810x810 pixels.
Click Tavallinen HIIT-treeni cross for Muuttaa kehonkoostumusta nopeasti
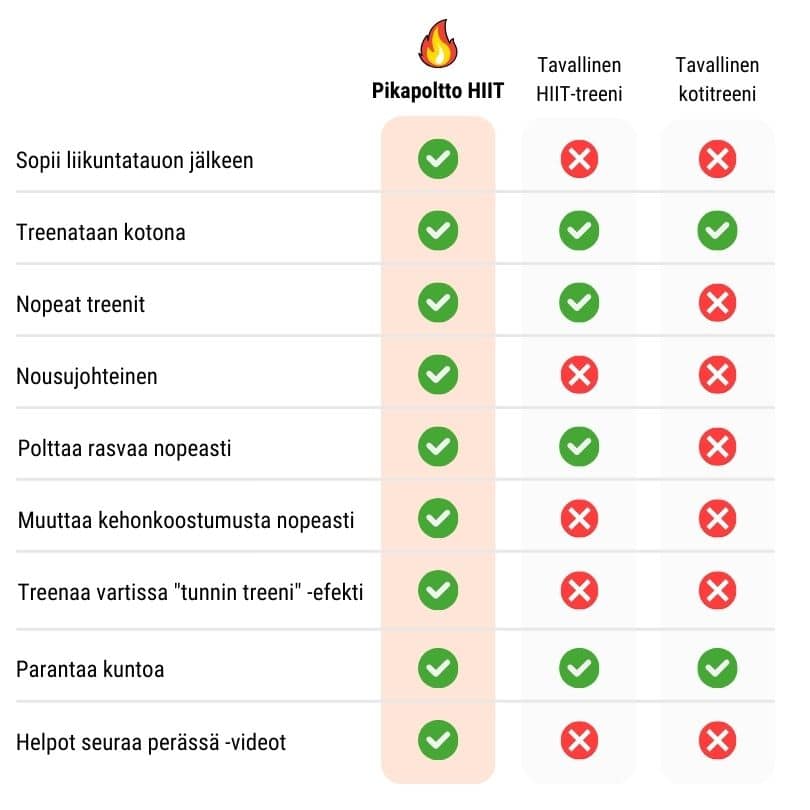coord(579,519)
